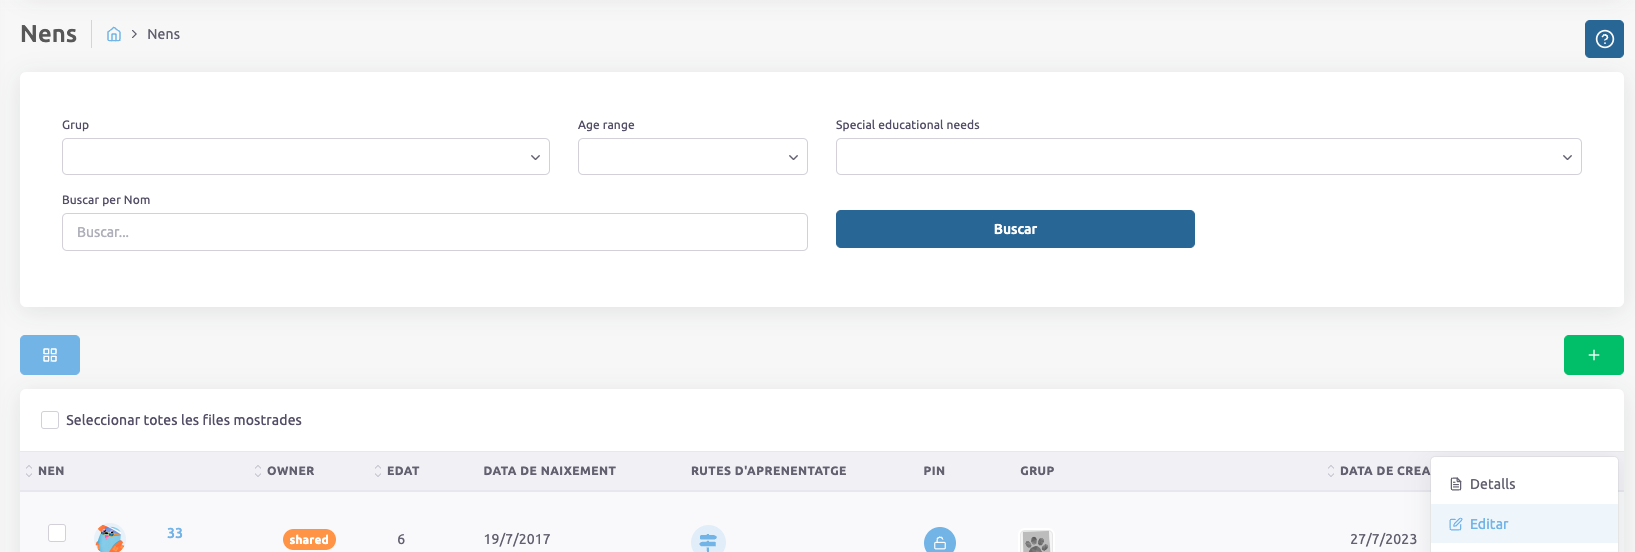Tick the checkbox for child 33's row
The image size is (1635, 552).
coord(57,533)
